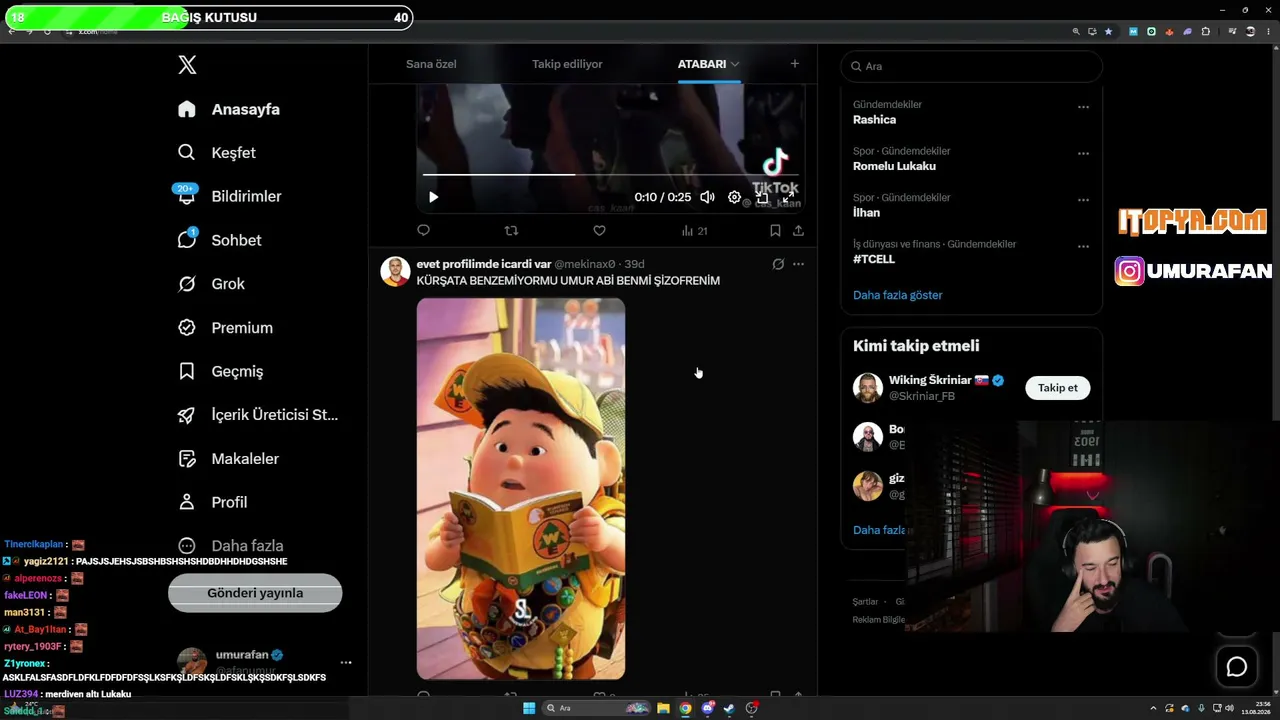Click the X logo in the sidebar

[x=187, y=65]
